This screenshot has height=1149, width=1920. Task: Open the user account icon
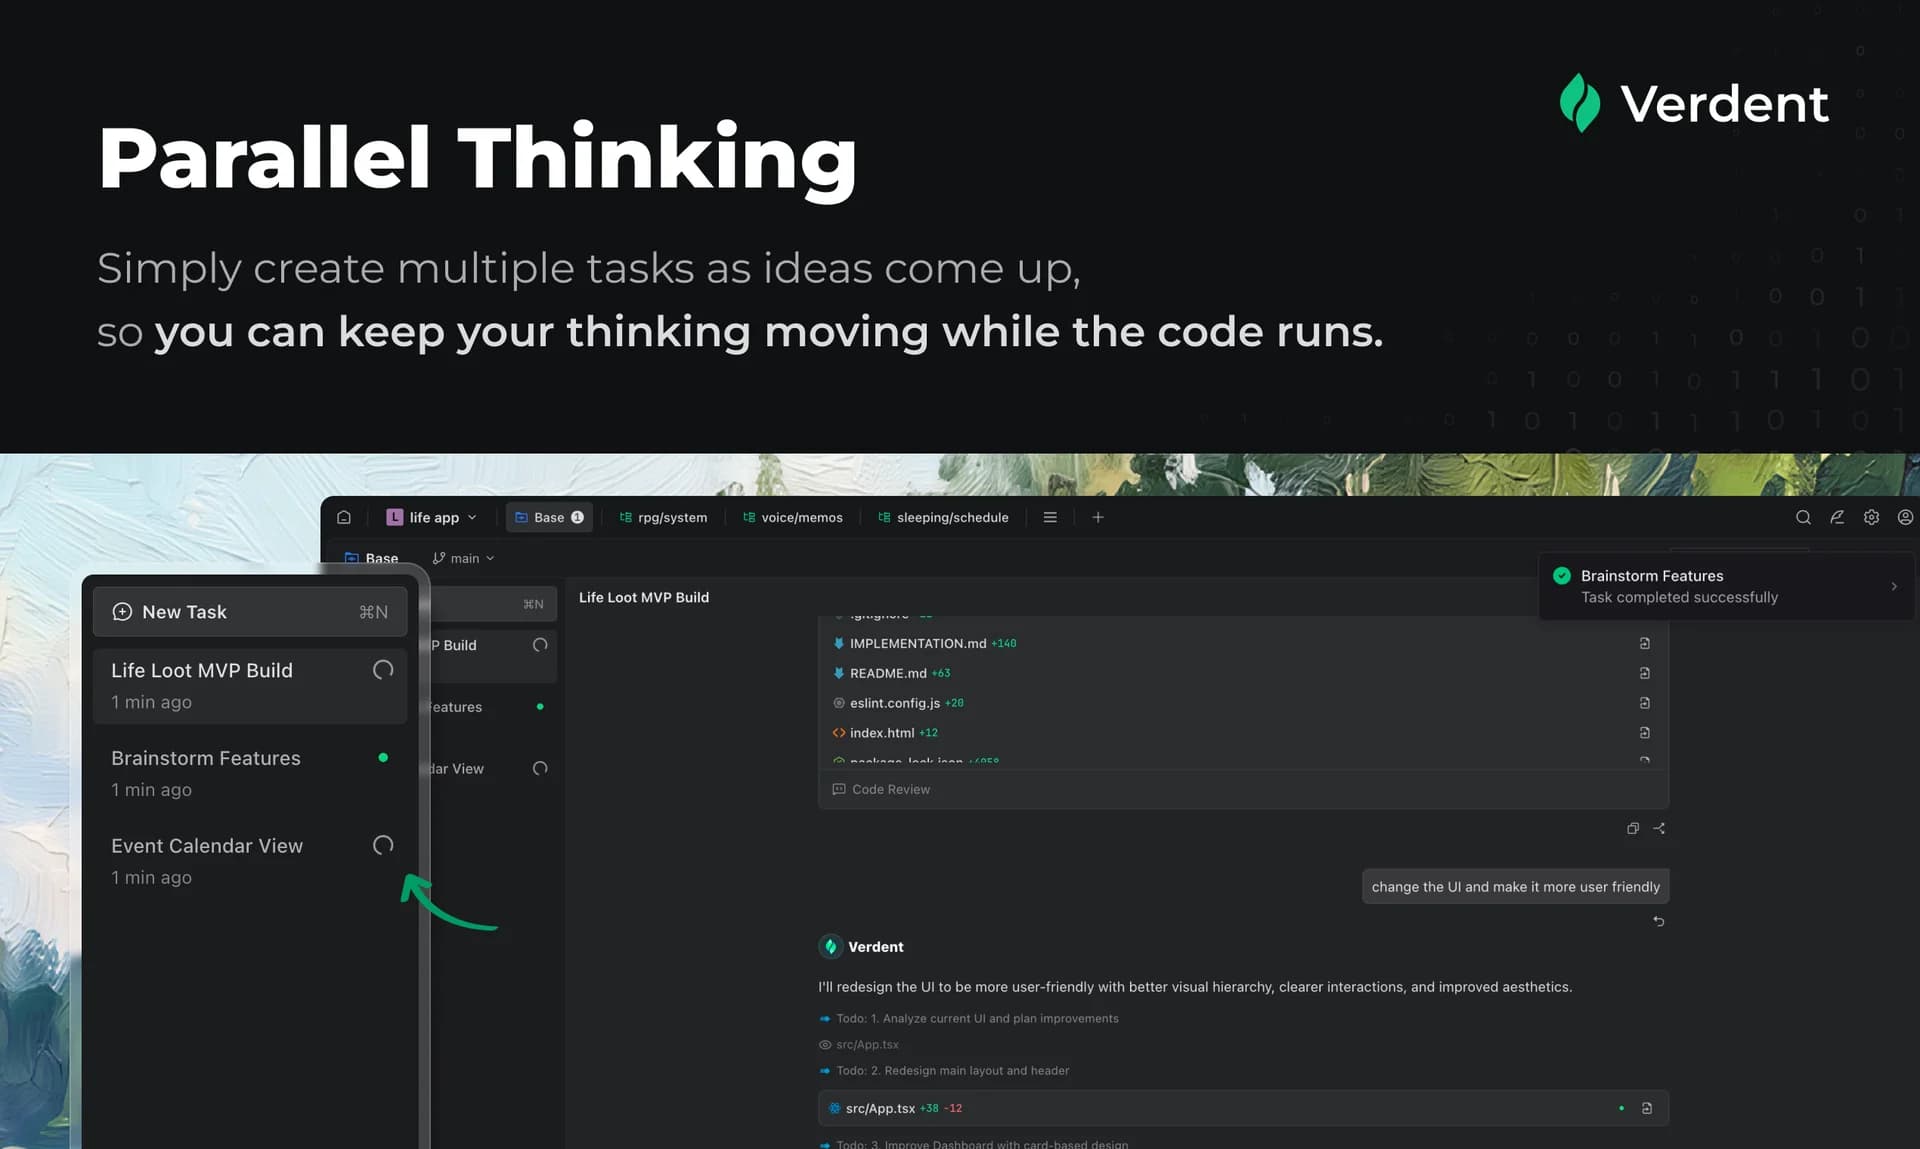point(1905,517)
